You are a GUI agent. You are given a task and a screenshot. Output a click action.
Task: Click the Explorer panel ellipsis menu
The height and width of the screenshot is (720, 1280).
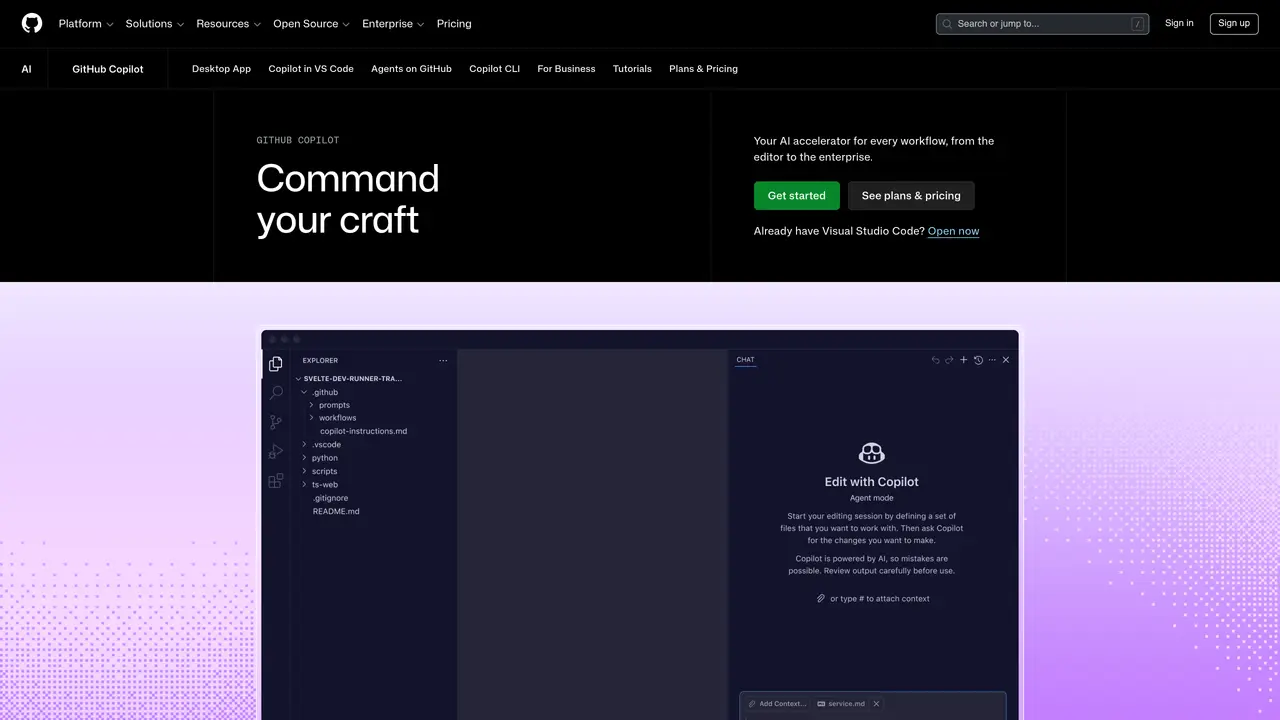pos(443,361)
